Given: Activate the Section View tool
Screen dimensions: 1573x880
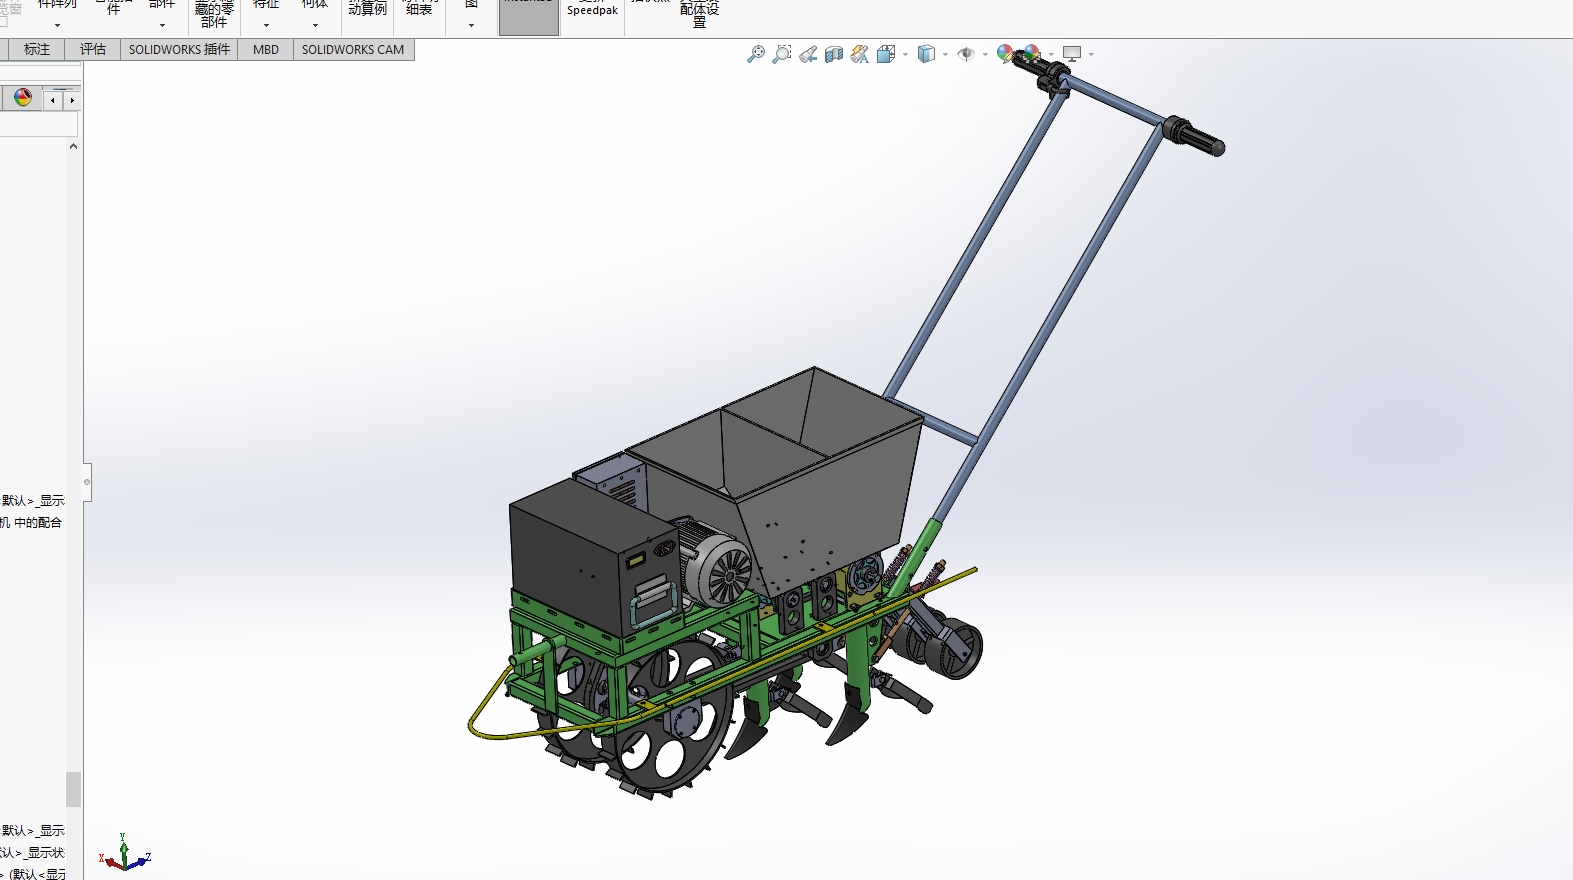Looking at the screenshot, I should pos(834,54).
